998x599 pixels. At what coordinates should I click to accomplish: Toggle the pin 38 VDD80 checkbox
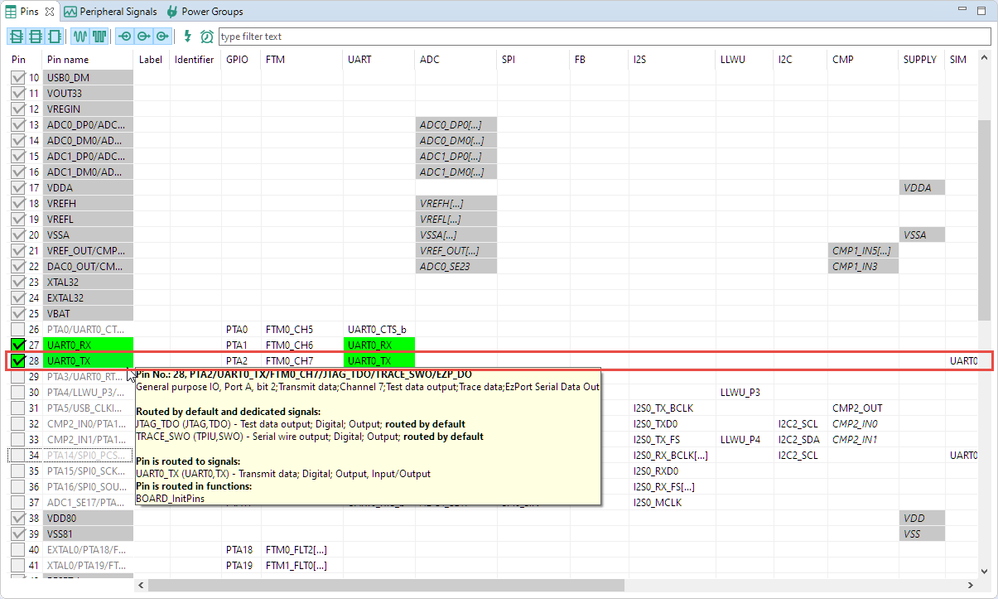(18, 518)
